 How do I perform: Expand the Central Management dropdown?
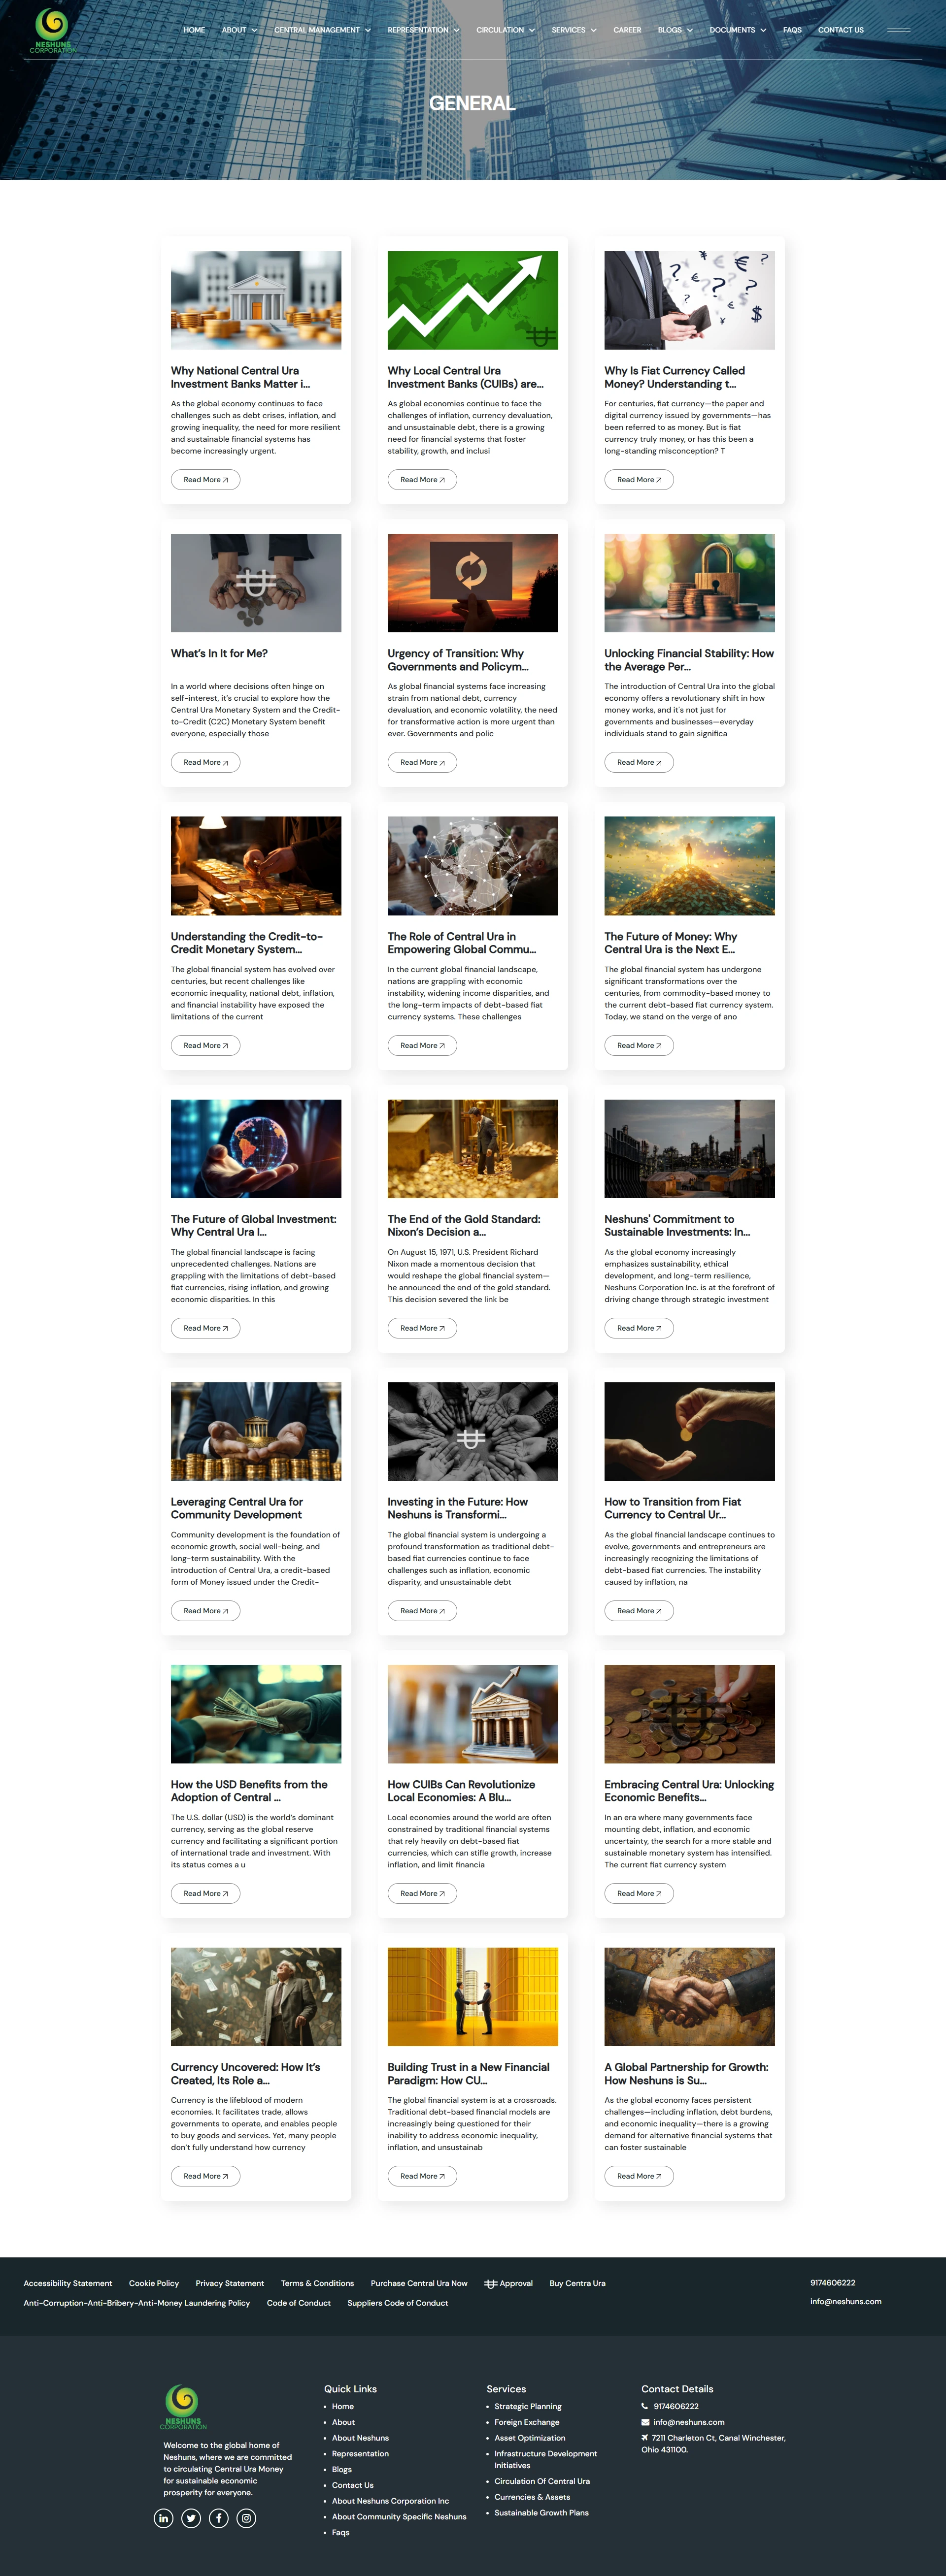(x=322, y=30)
